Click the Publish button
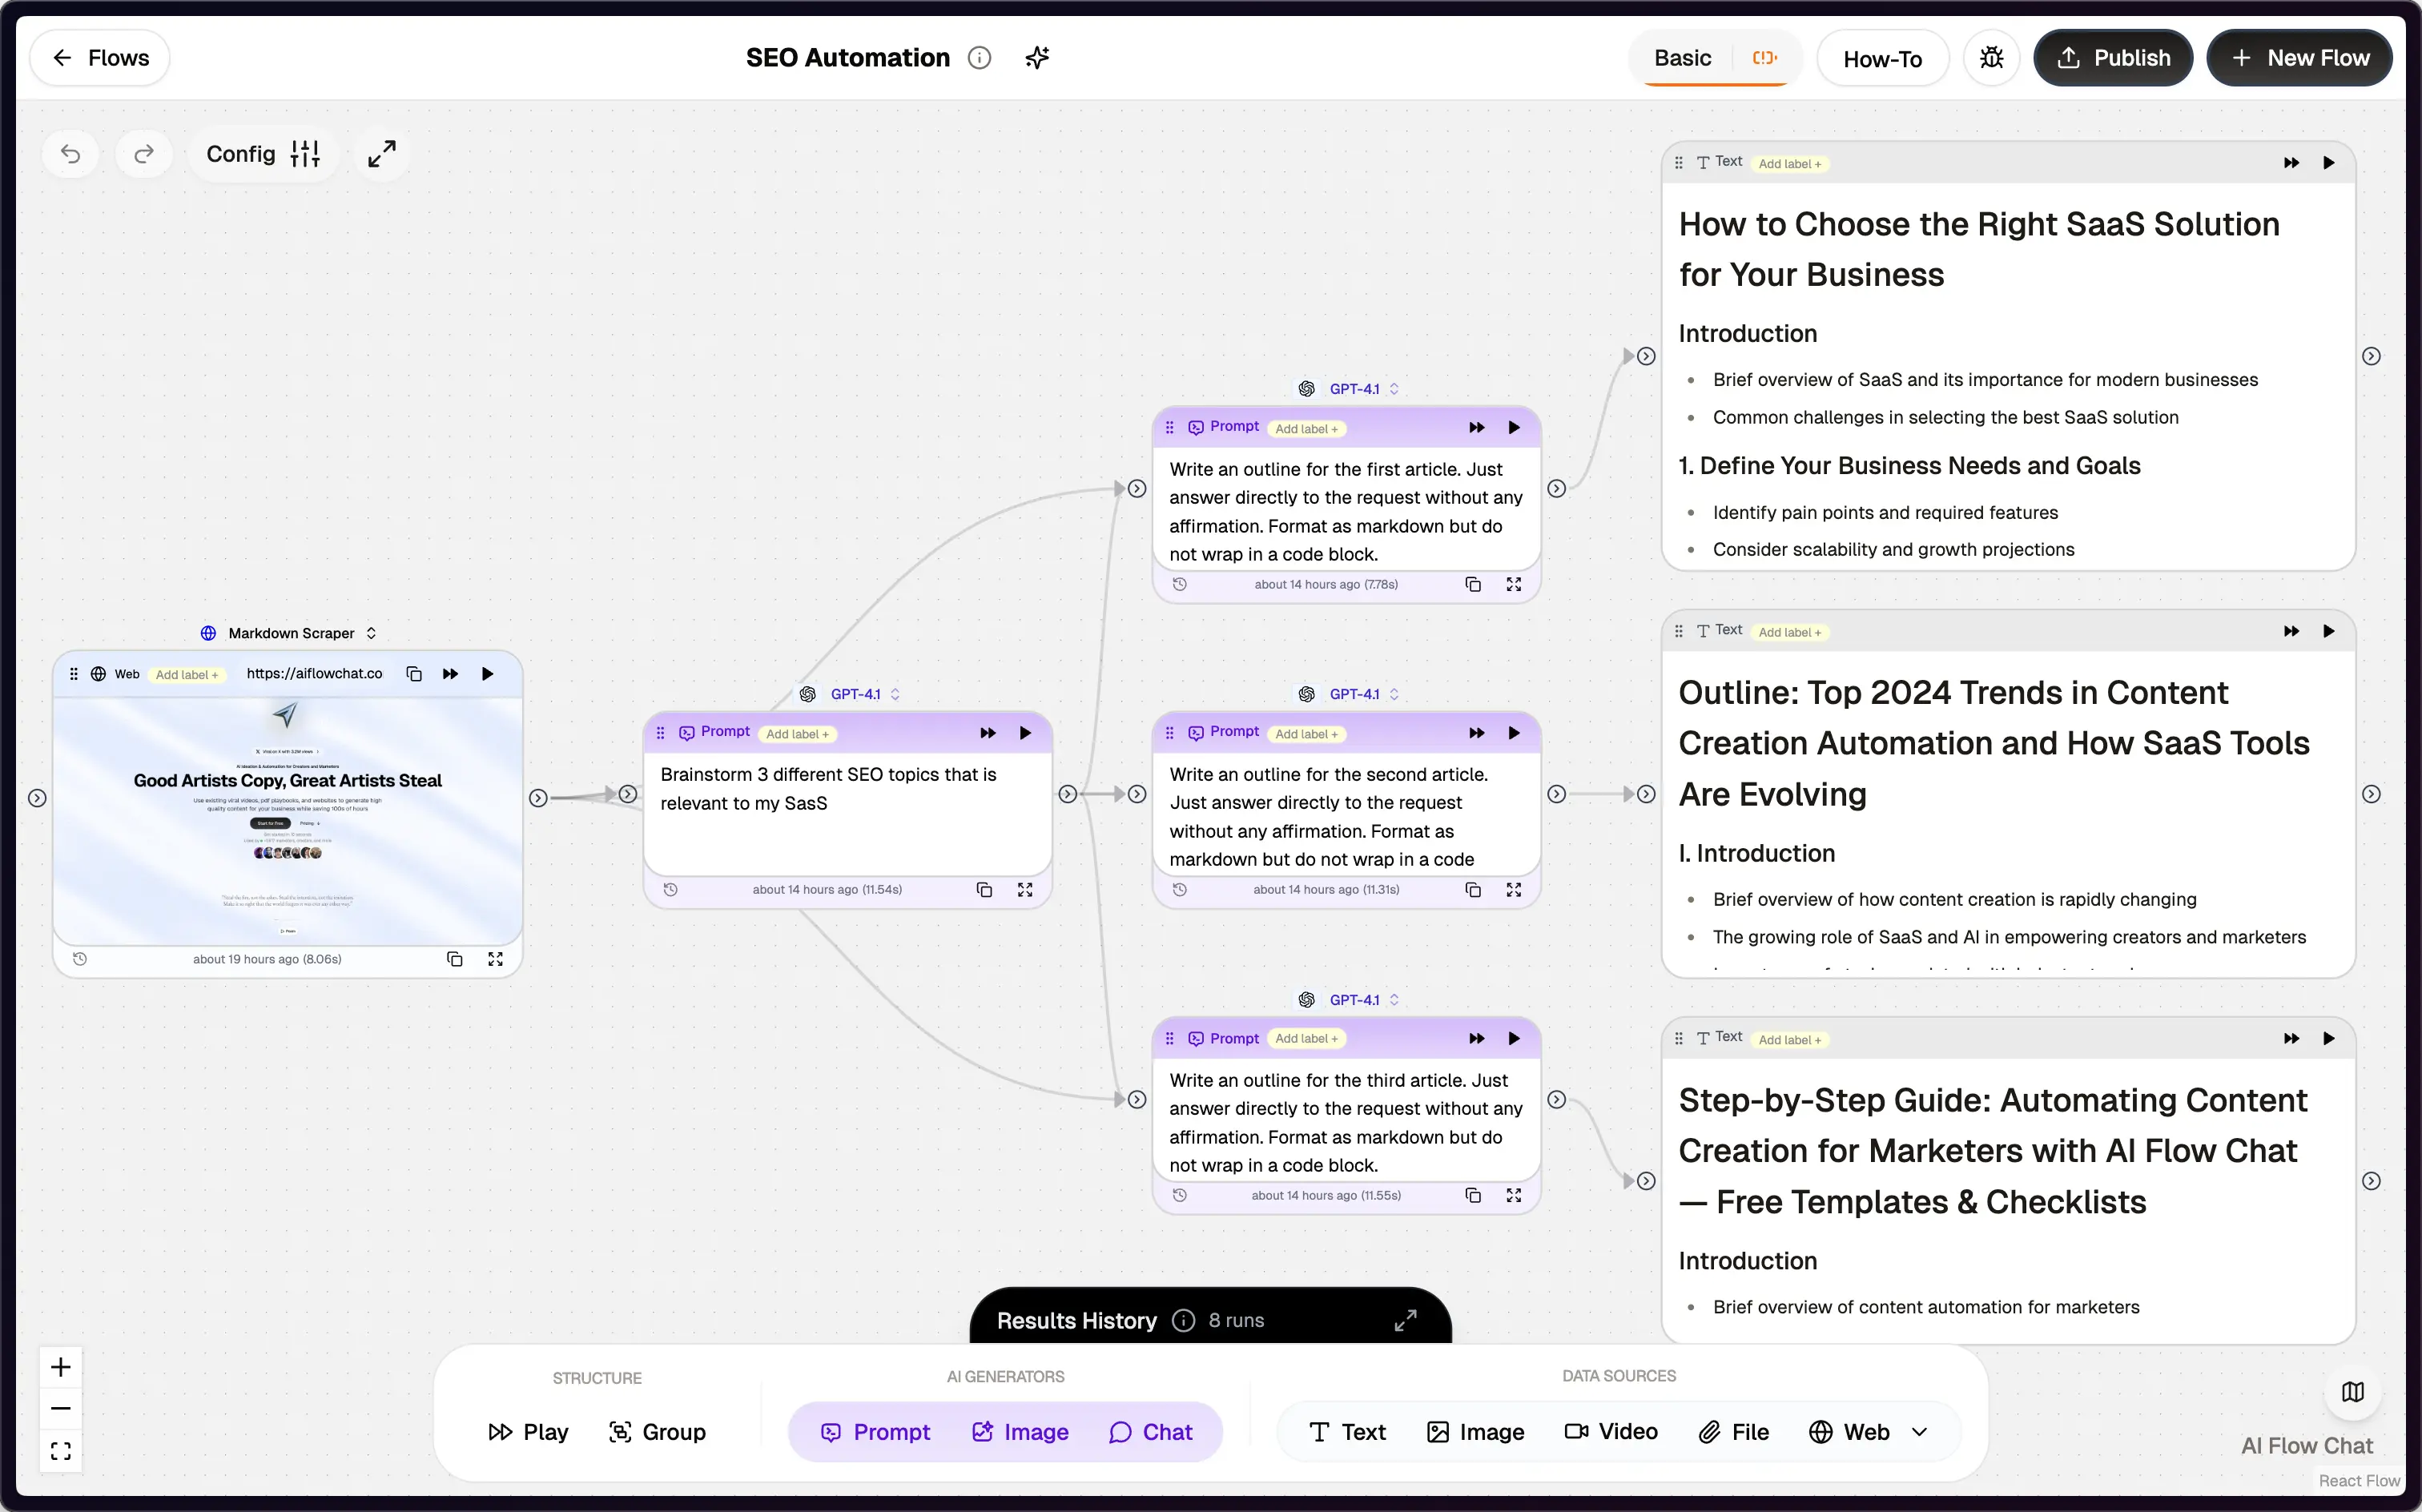 pyautogui.click(x=2113, y=58)
